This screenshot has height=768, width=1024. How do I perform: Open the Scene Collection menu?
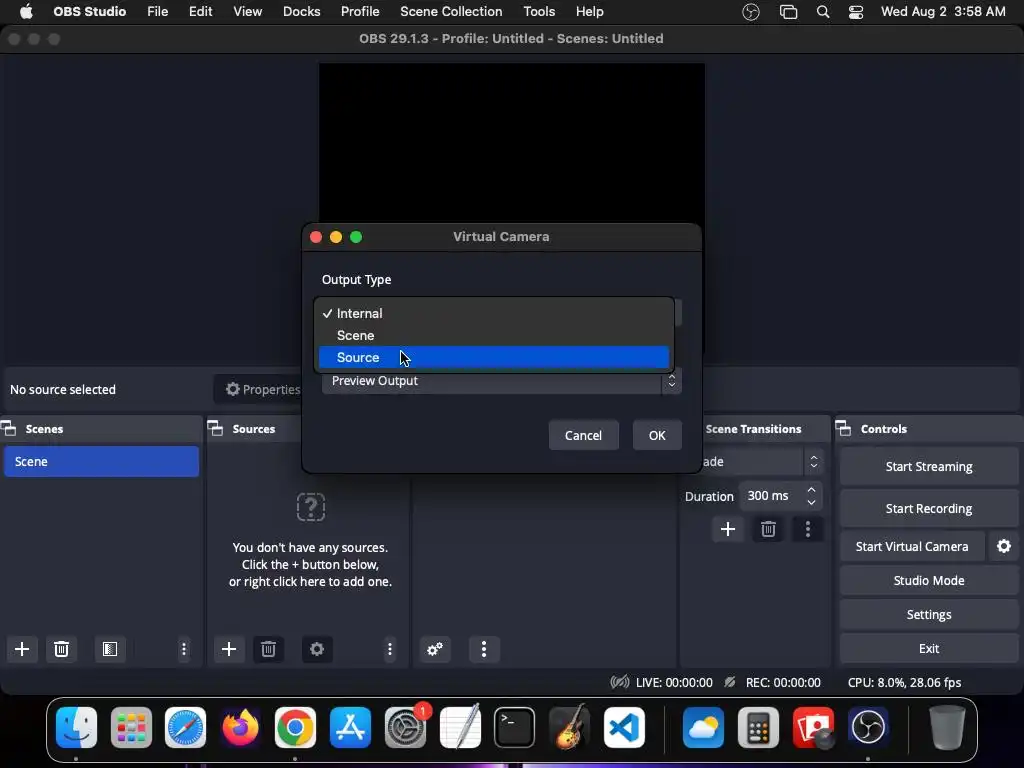pos(451,12)
